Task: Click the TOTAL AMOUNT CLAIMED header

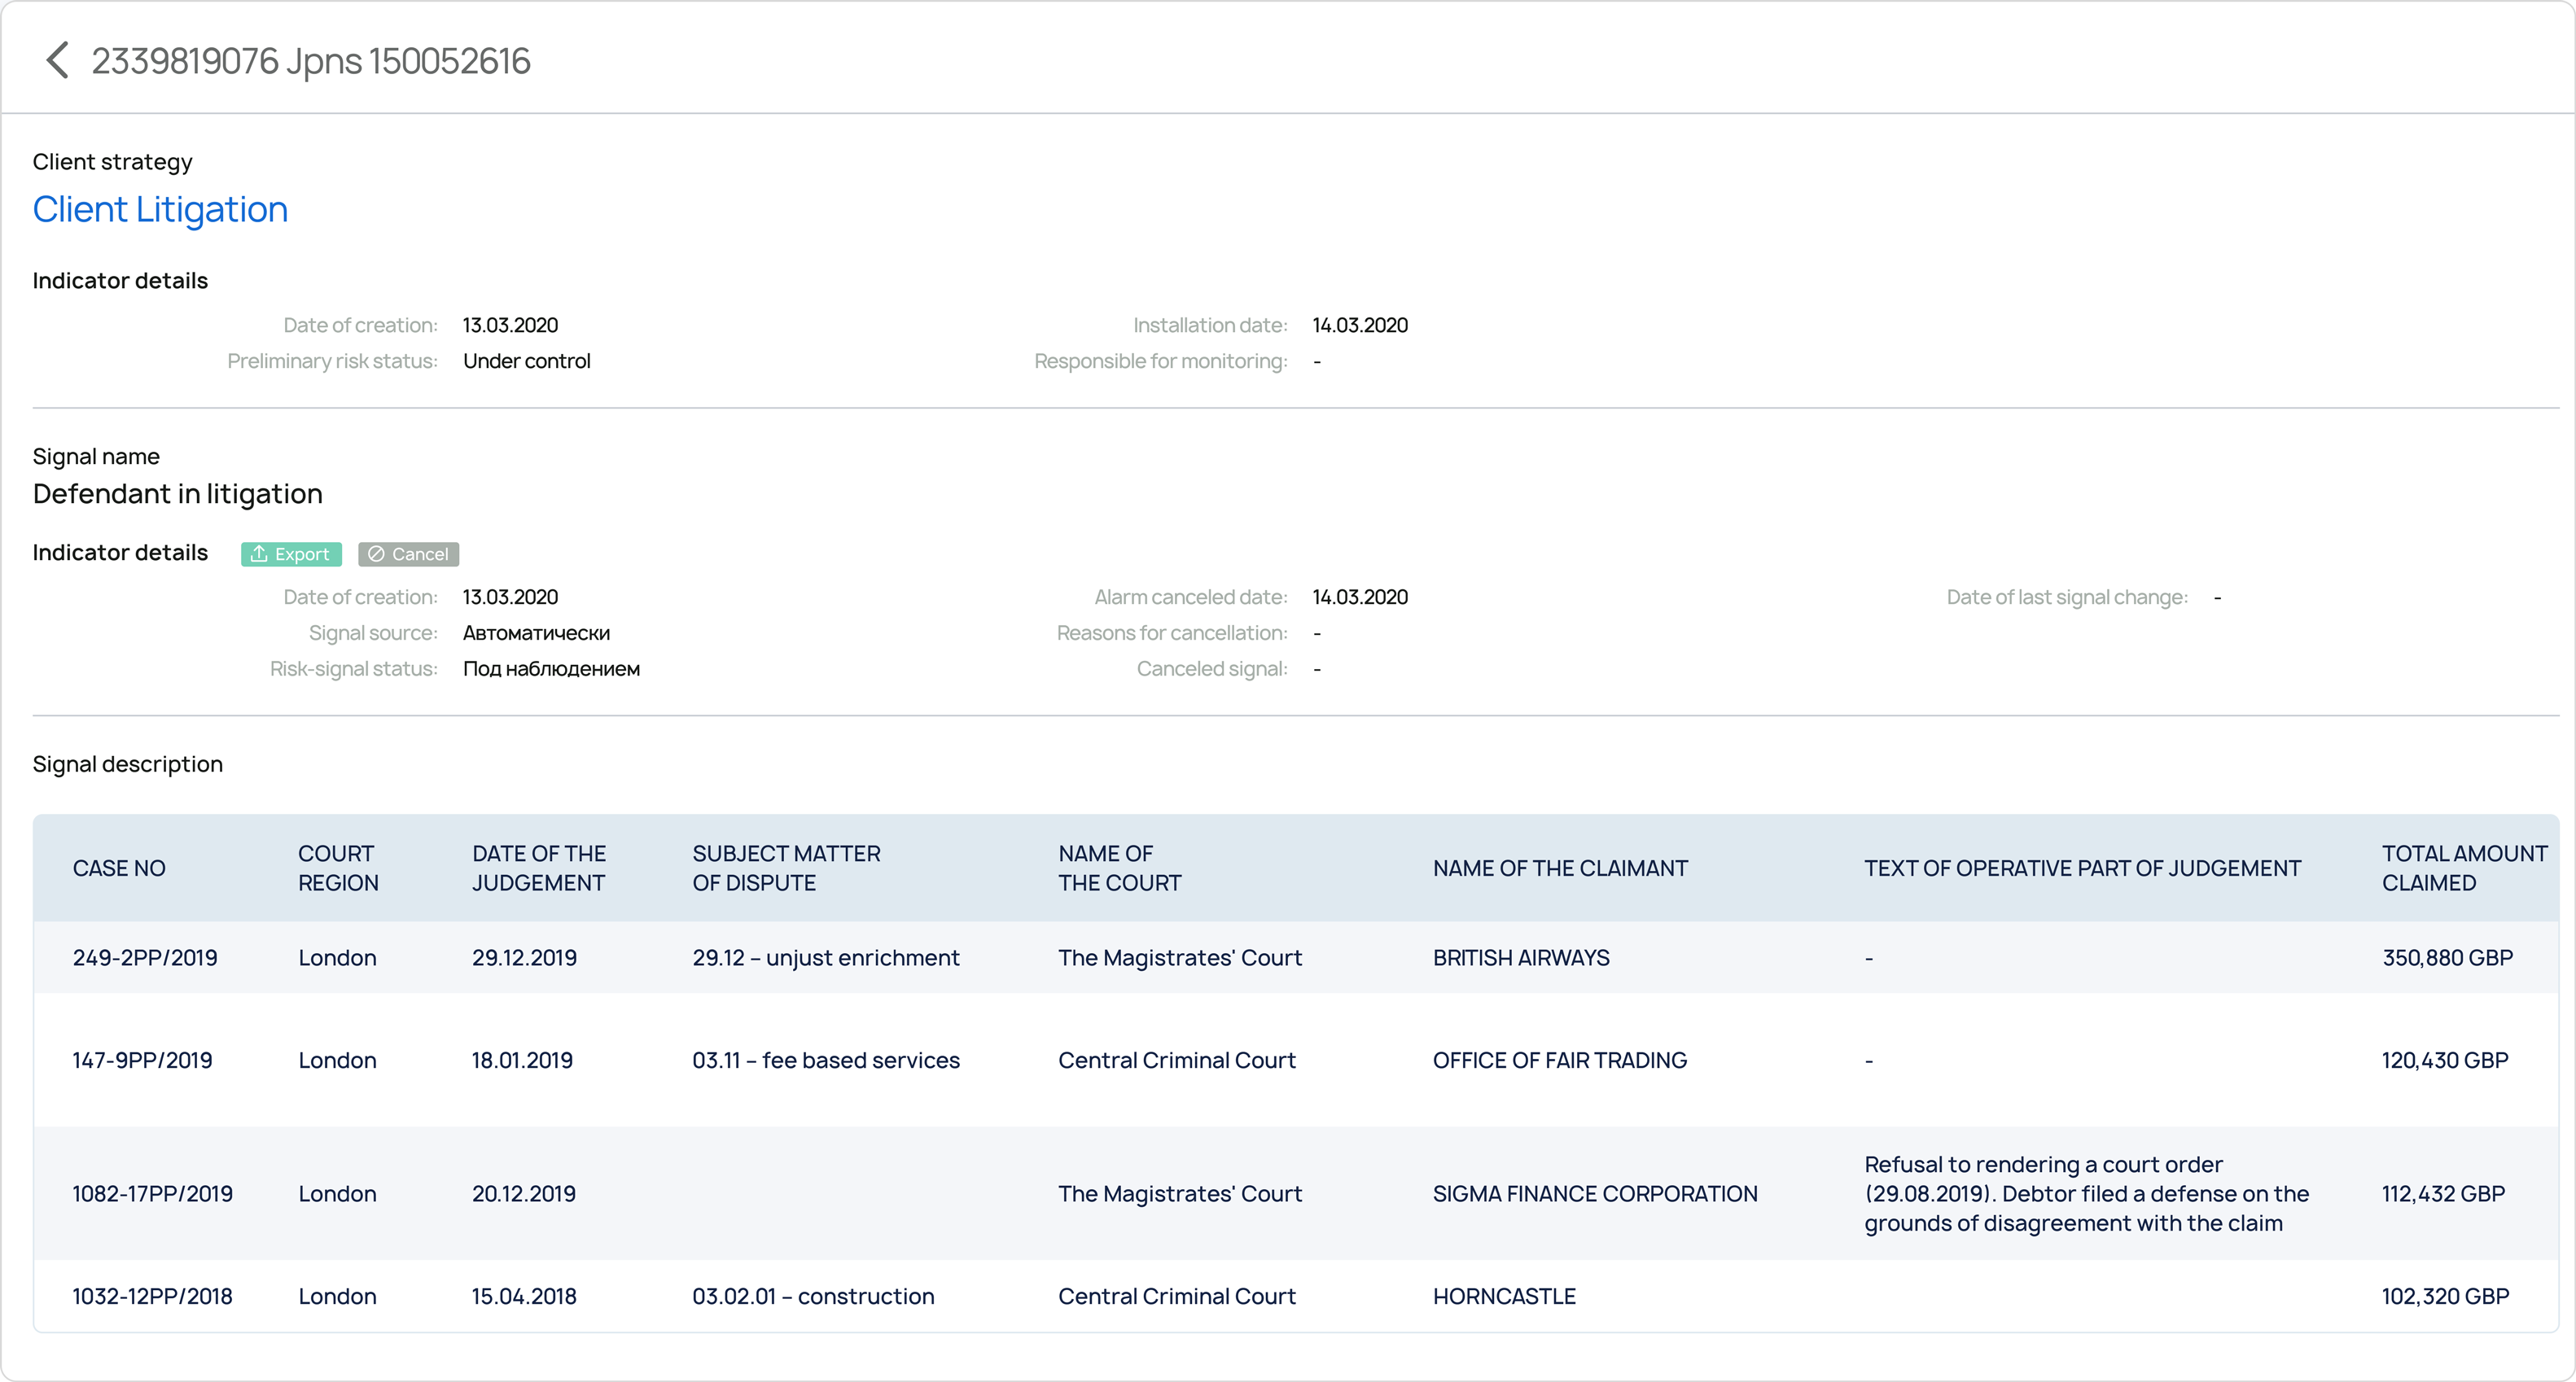Action: 2463,868
